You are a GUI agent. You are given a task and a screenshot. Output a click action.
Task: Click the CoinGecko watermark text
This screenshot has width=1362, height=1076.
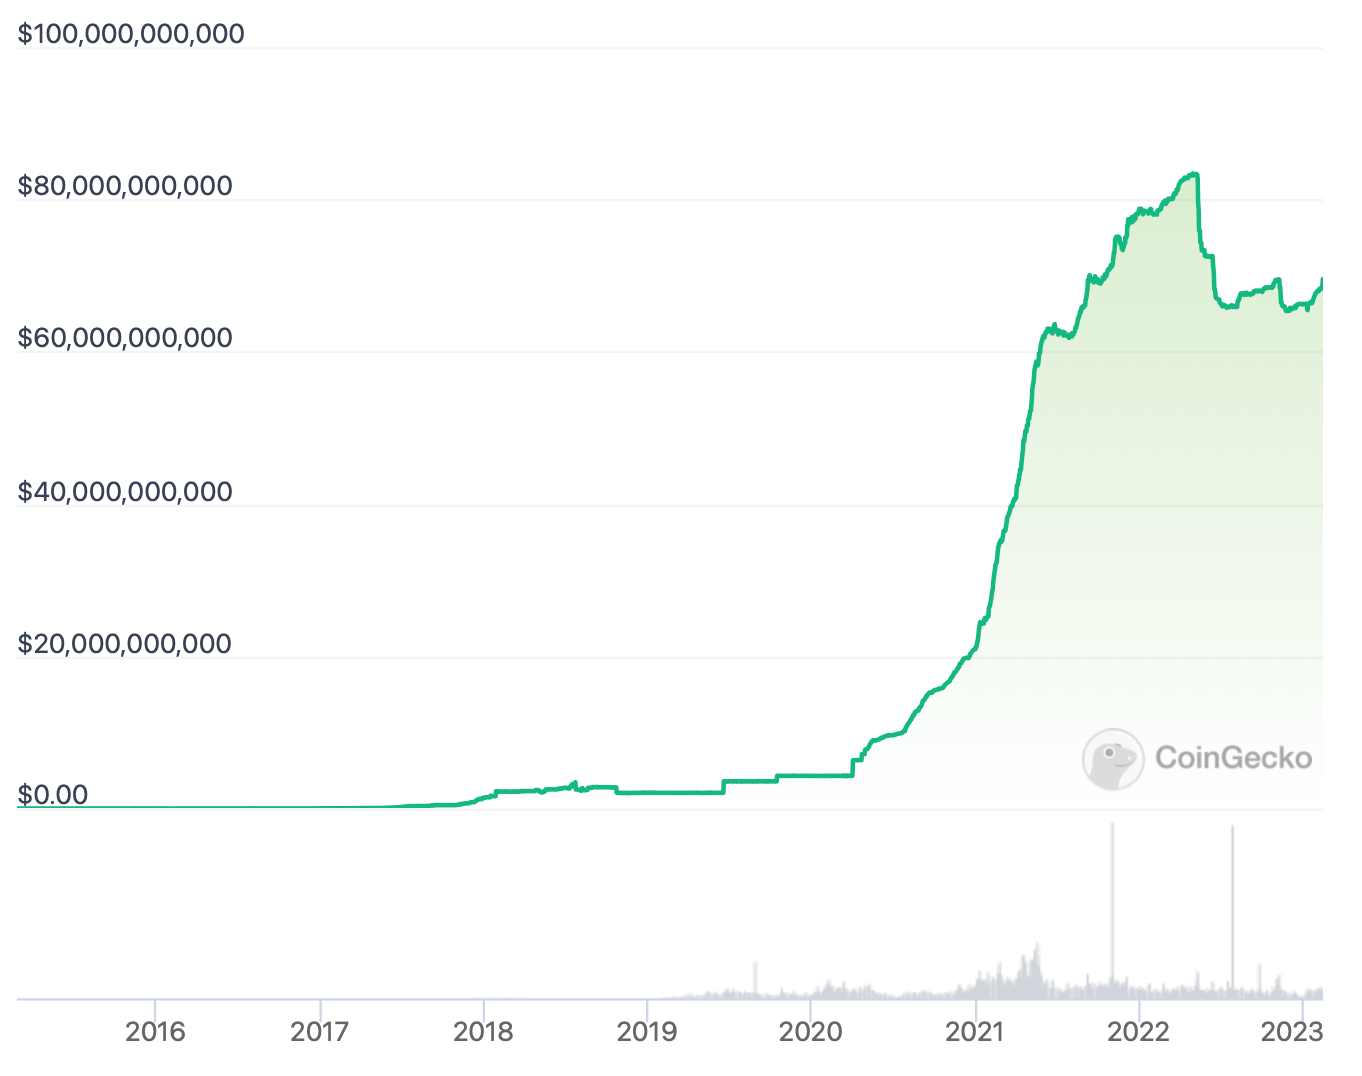(1233, 758)
